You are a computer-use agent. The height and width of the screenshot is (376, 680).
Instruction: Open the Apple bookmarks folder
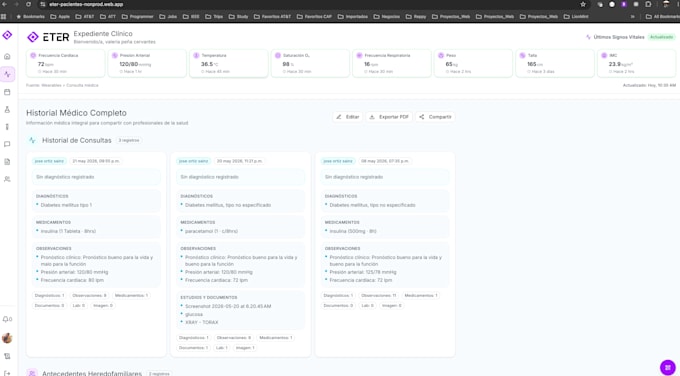click(60, 16)
